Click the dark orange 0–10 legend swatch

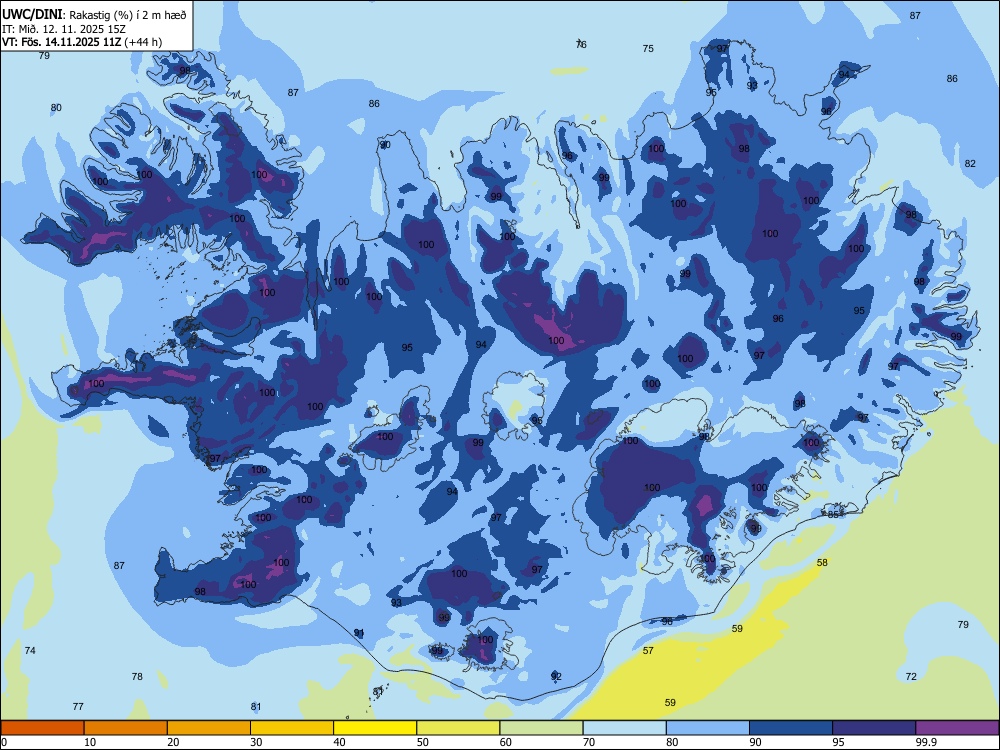click(x=42, y=728)
